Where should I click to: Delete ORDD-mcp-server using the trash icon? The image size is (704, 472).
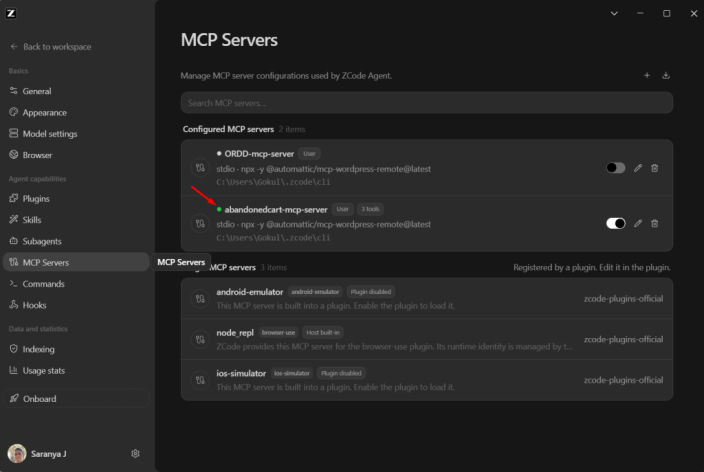coord(655,168)
